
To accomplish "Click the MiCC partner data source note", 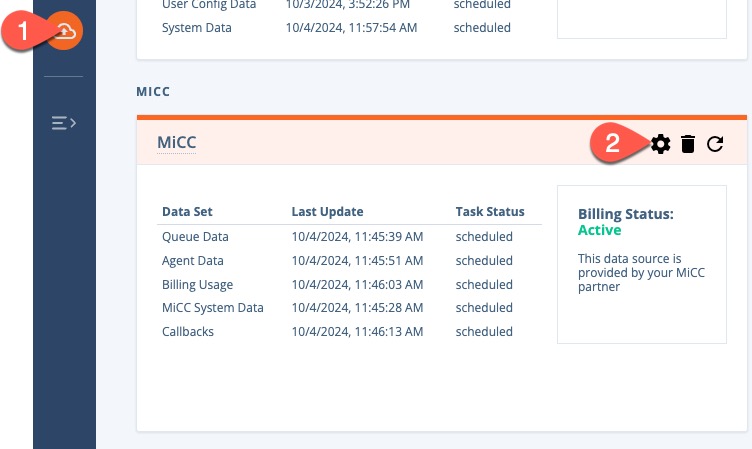I will 641,272.
